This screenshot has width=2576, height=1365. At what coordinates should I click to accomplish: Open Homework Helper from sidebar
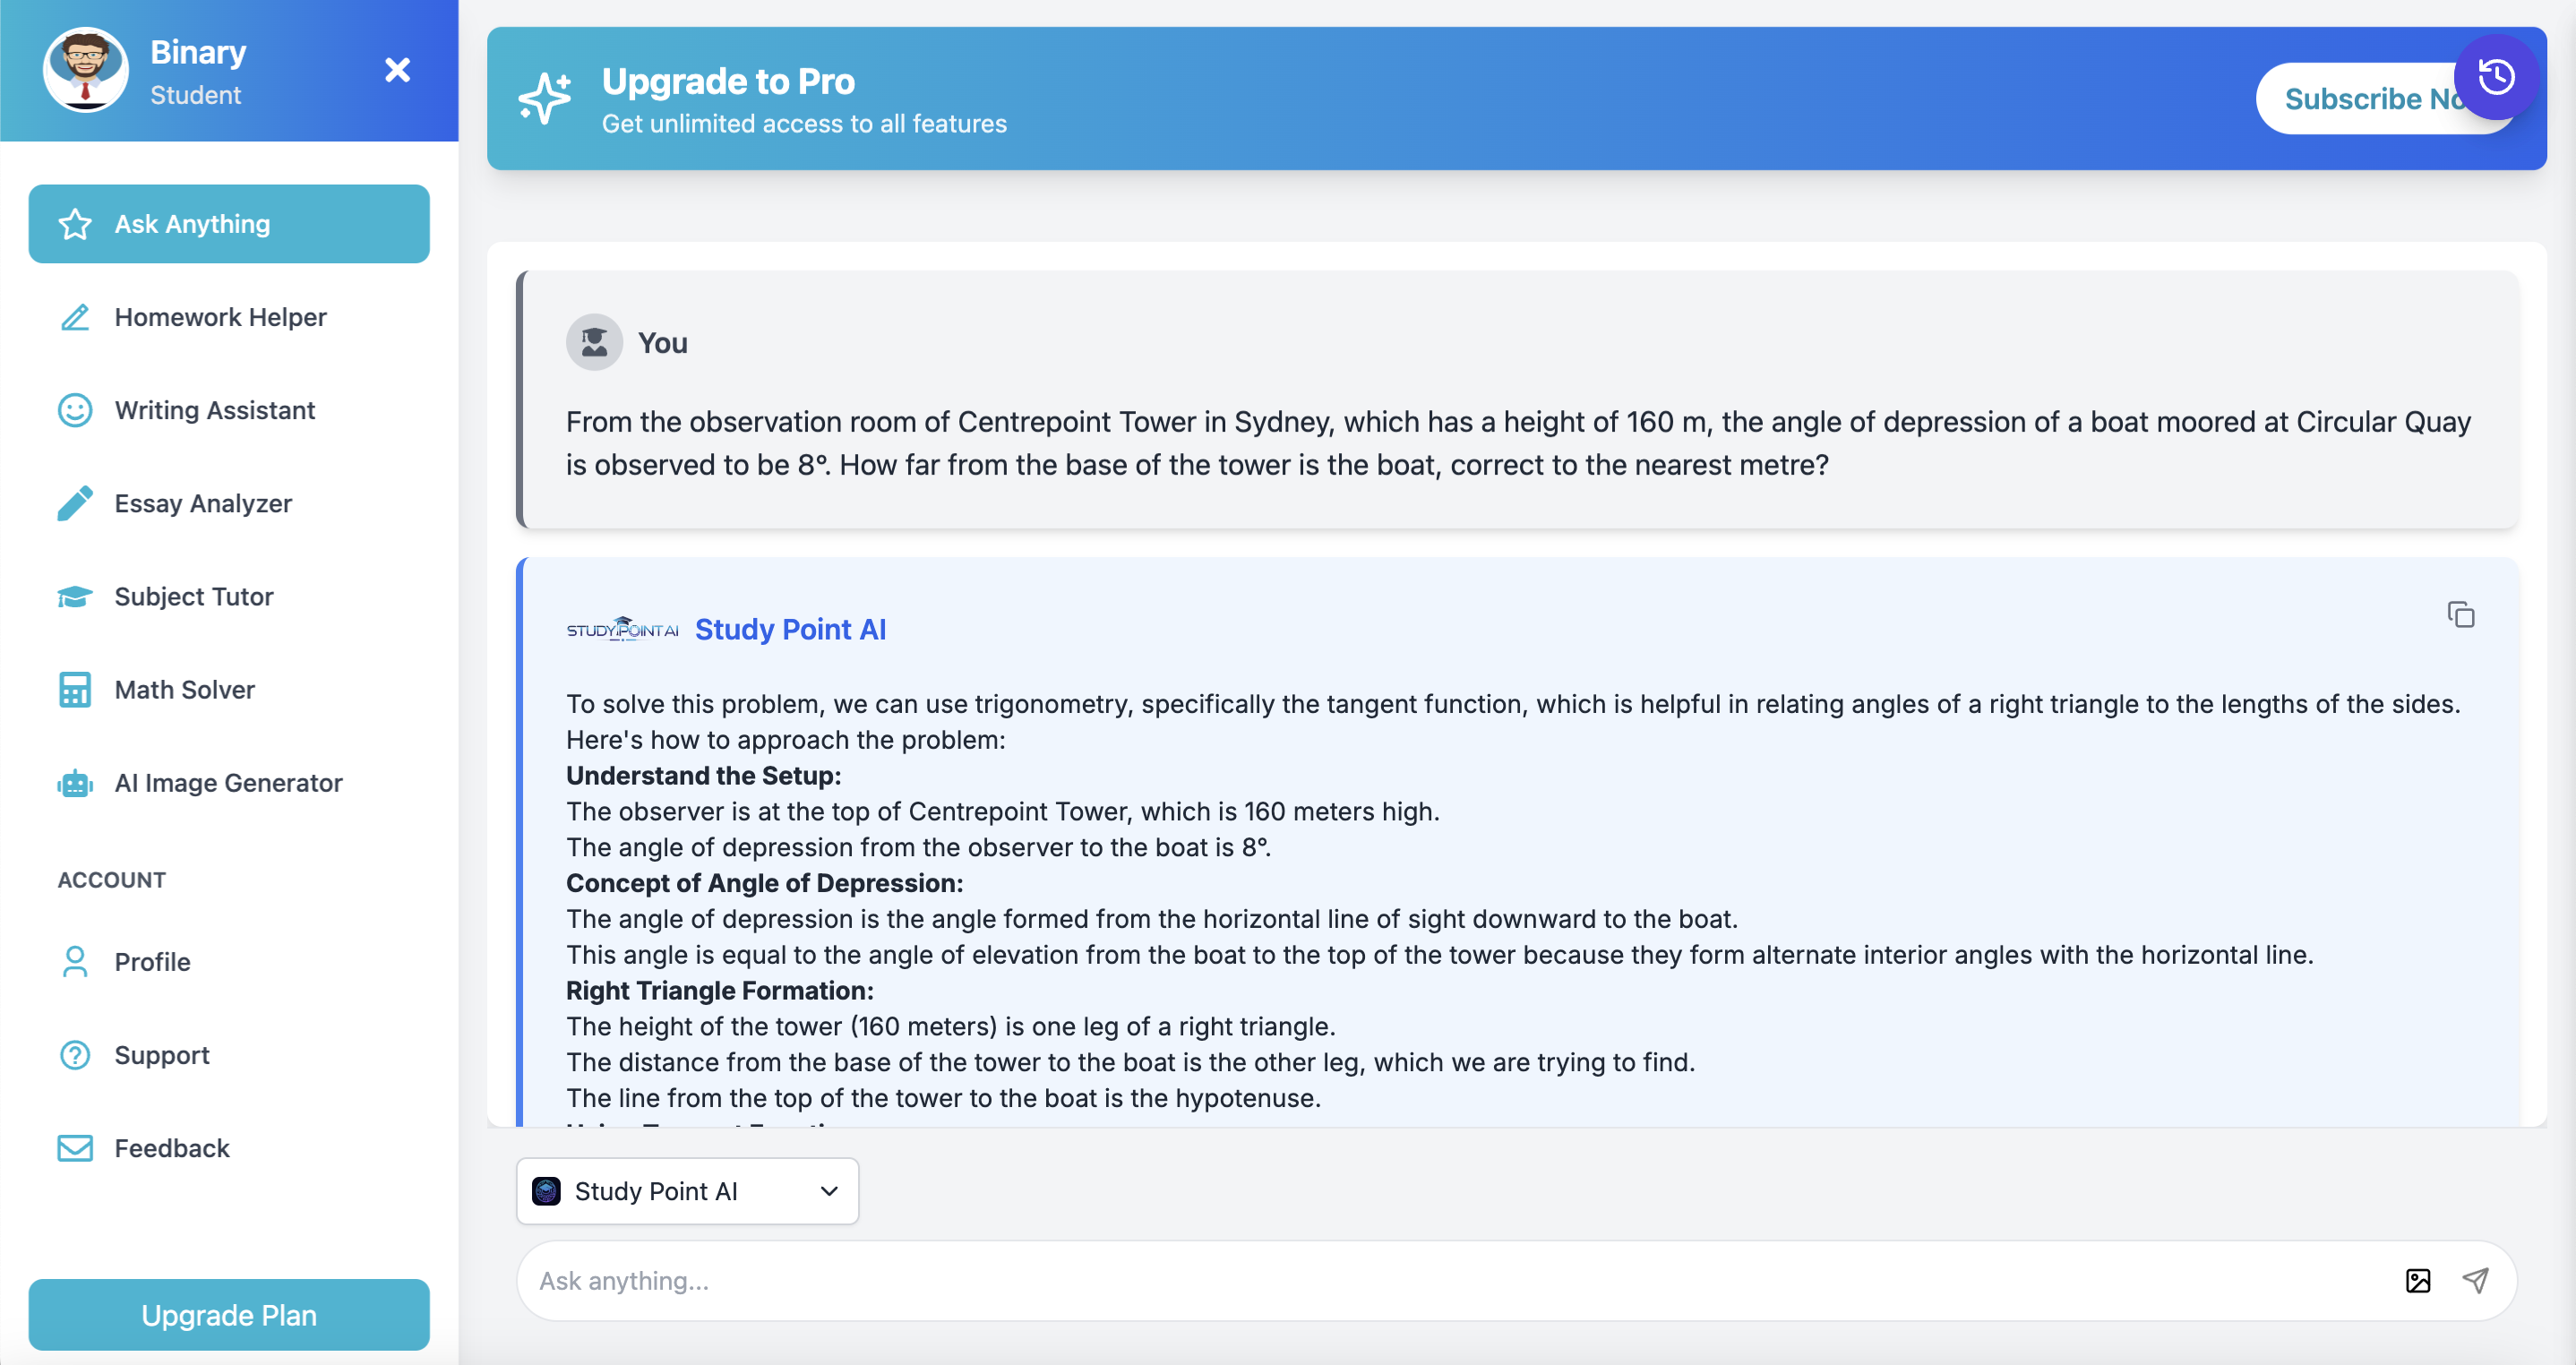(x=220, y=317)
